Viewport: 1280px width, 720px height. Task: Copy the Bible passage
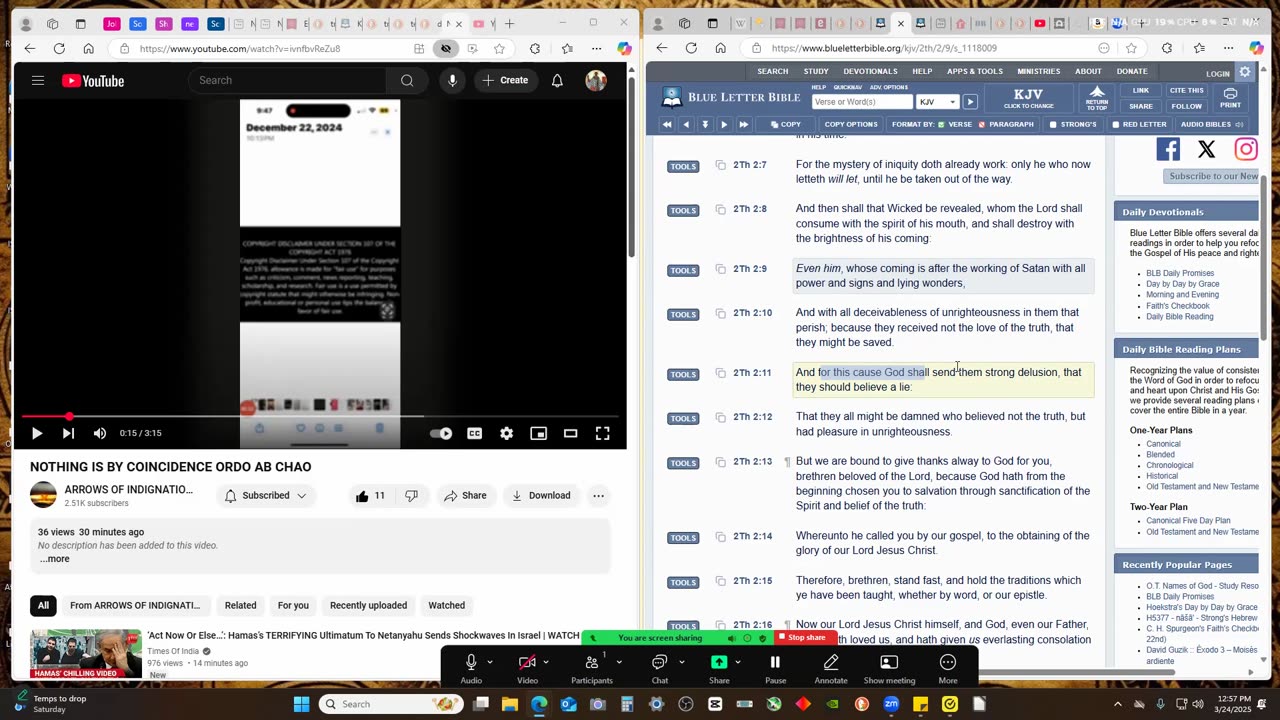[x=785, y=125]
